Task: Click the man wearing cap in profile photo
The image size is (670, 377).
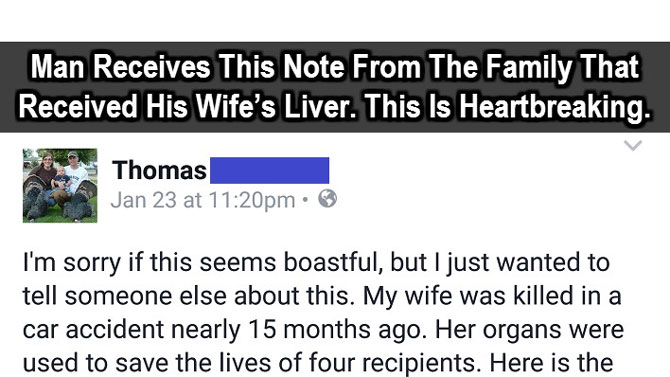Action: (x=76, y=175)
